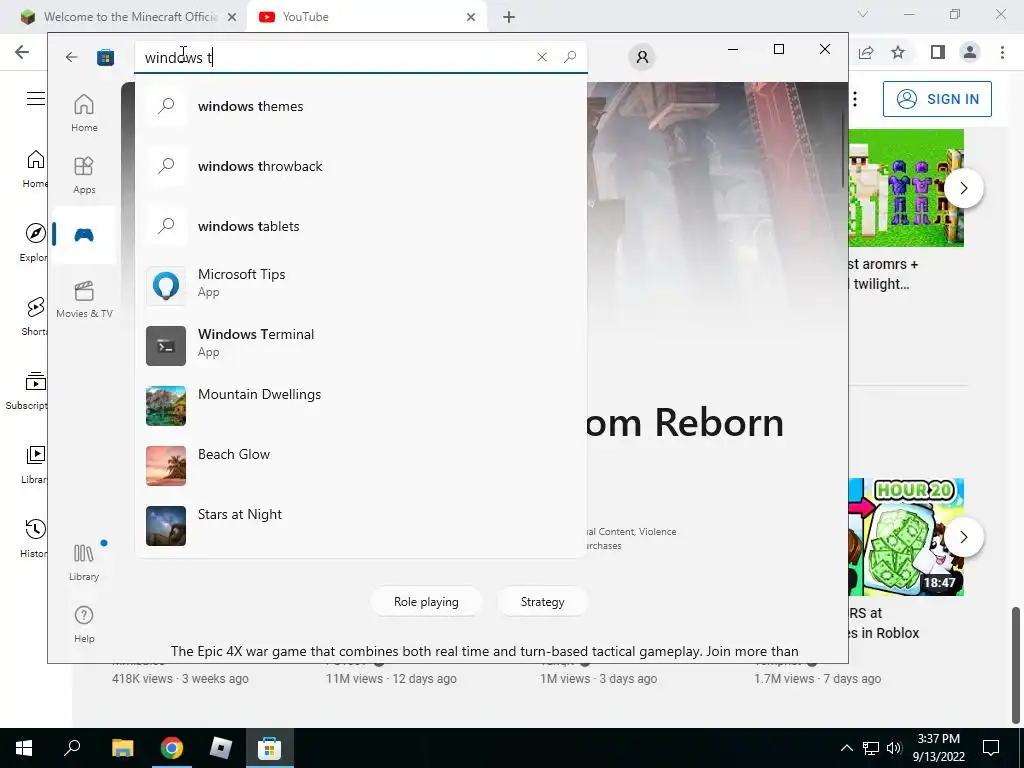This screenshot has height=768, width=1024.
Task: Open YouTube Subscriptions in sidebar
Action: pyautogui.click(x=27, y=391)
